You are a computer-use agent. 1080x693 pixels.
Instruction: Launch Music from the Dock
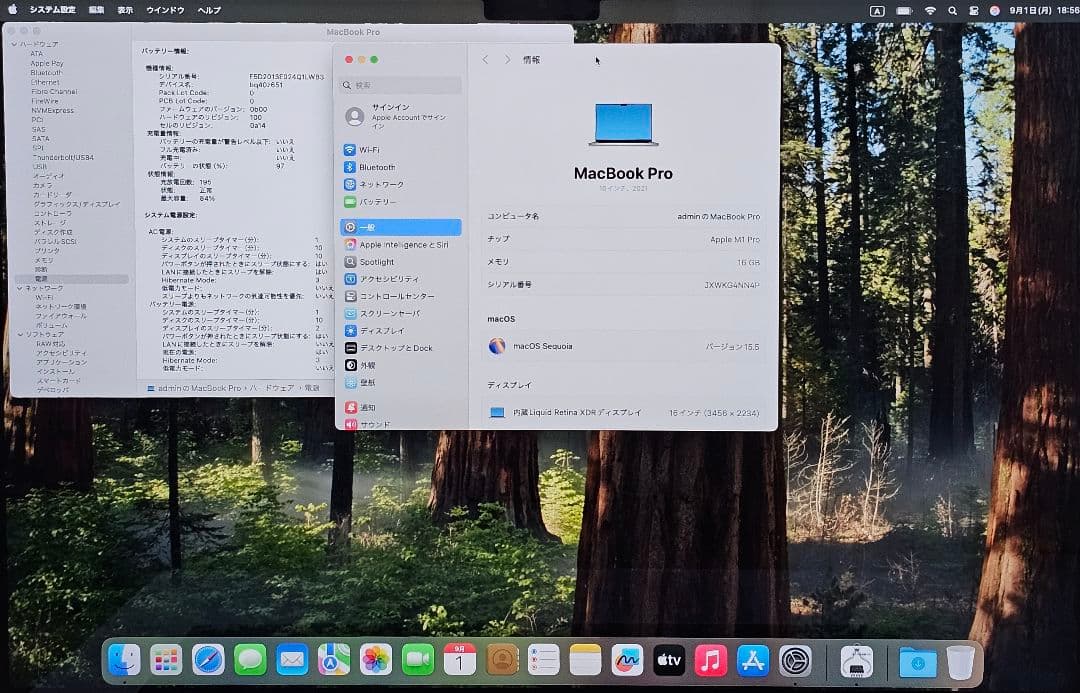(713, 660)
